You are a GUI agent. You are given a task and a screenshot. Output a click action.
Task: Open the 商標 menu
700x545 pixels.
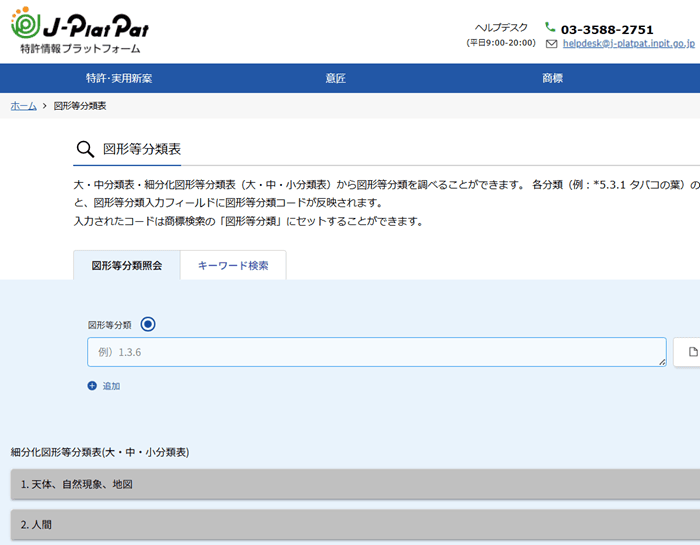click(x=552, y=78)
